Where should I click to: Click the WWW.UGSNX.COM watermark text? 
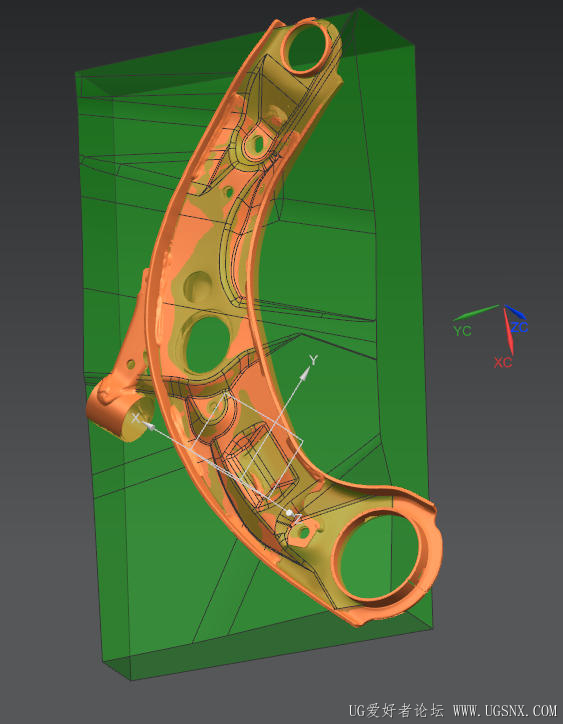(x=505, y=710)
